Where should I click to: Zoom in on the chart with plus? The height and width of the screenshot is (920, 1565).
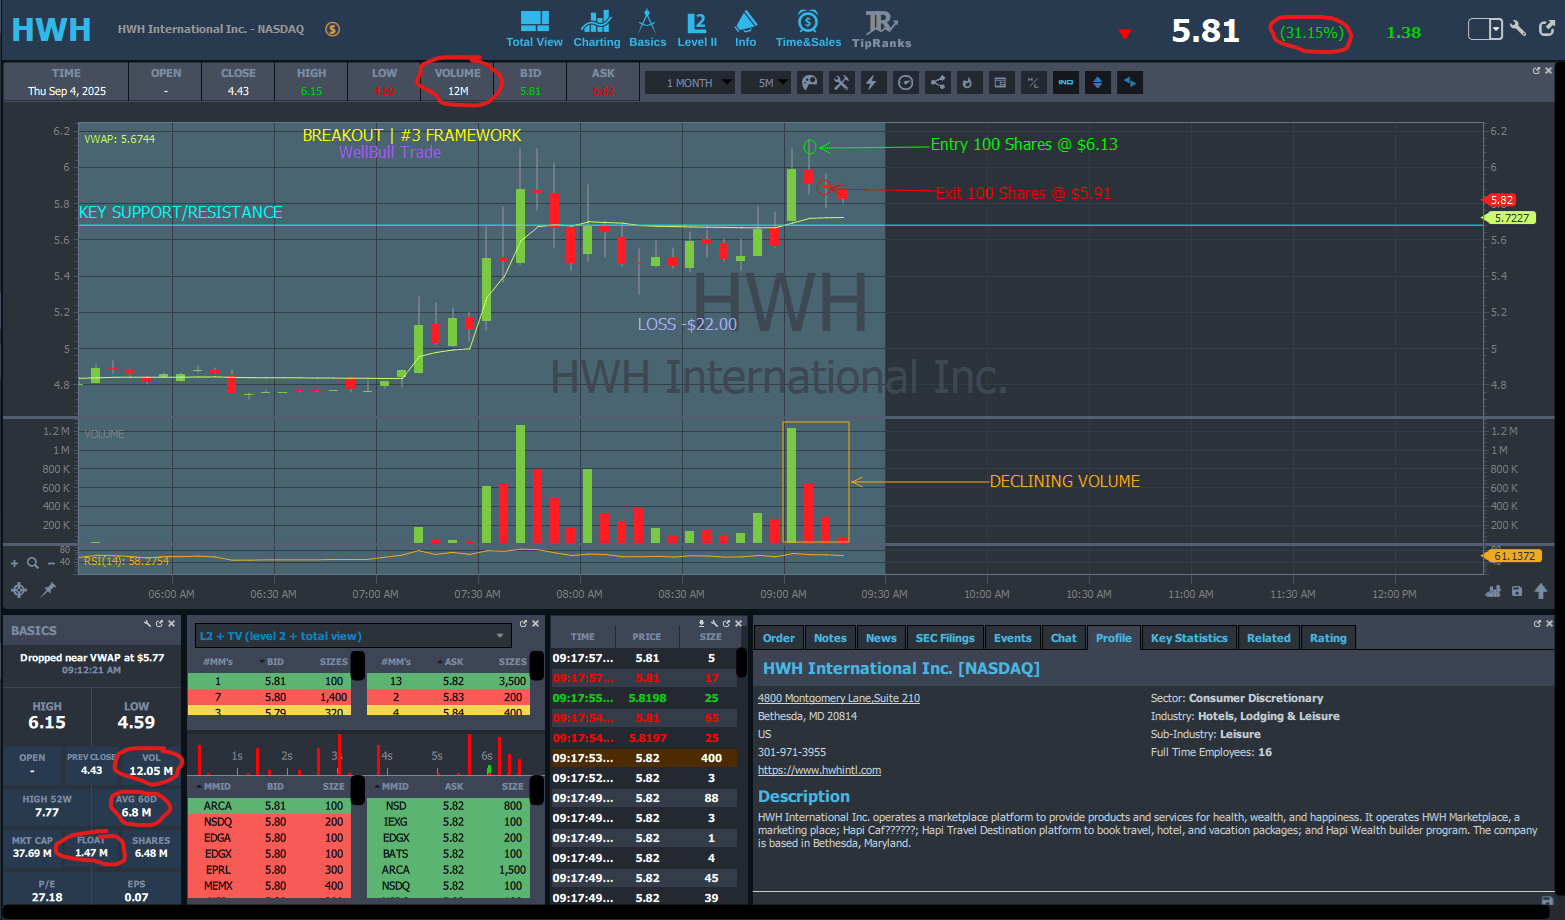coord(14,563)
